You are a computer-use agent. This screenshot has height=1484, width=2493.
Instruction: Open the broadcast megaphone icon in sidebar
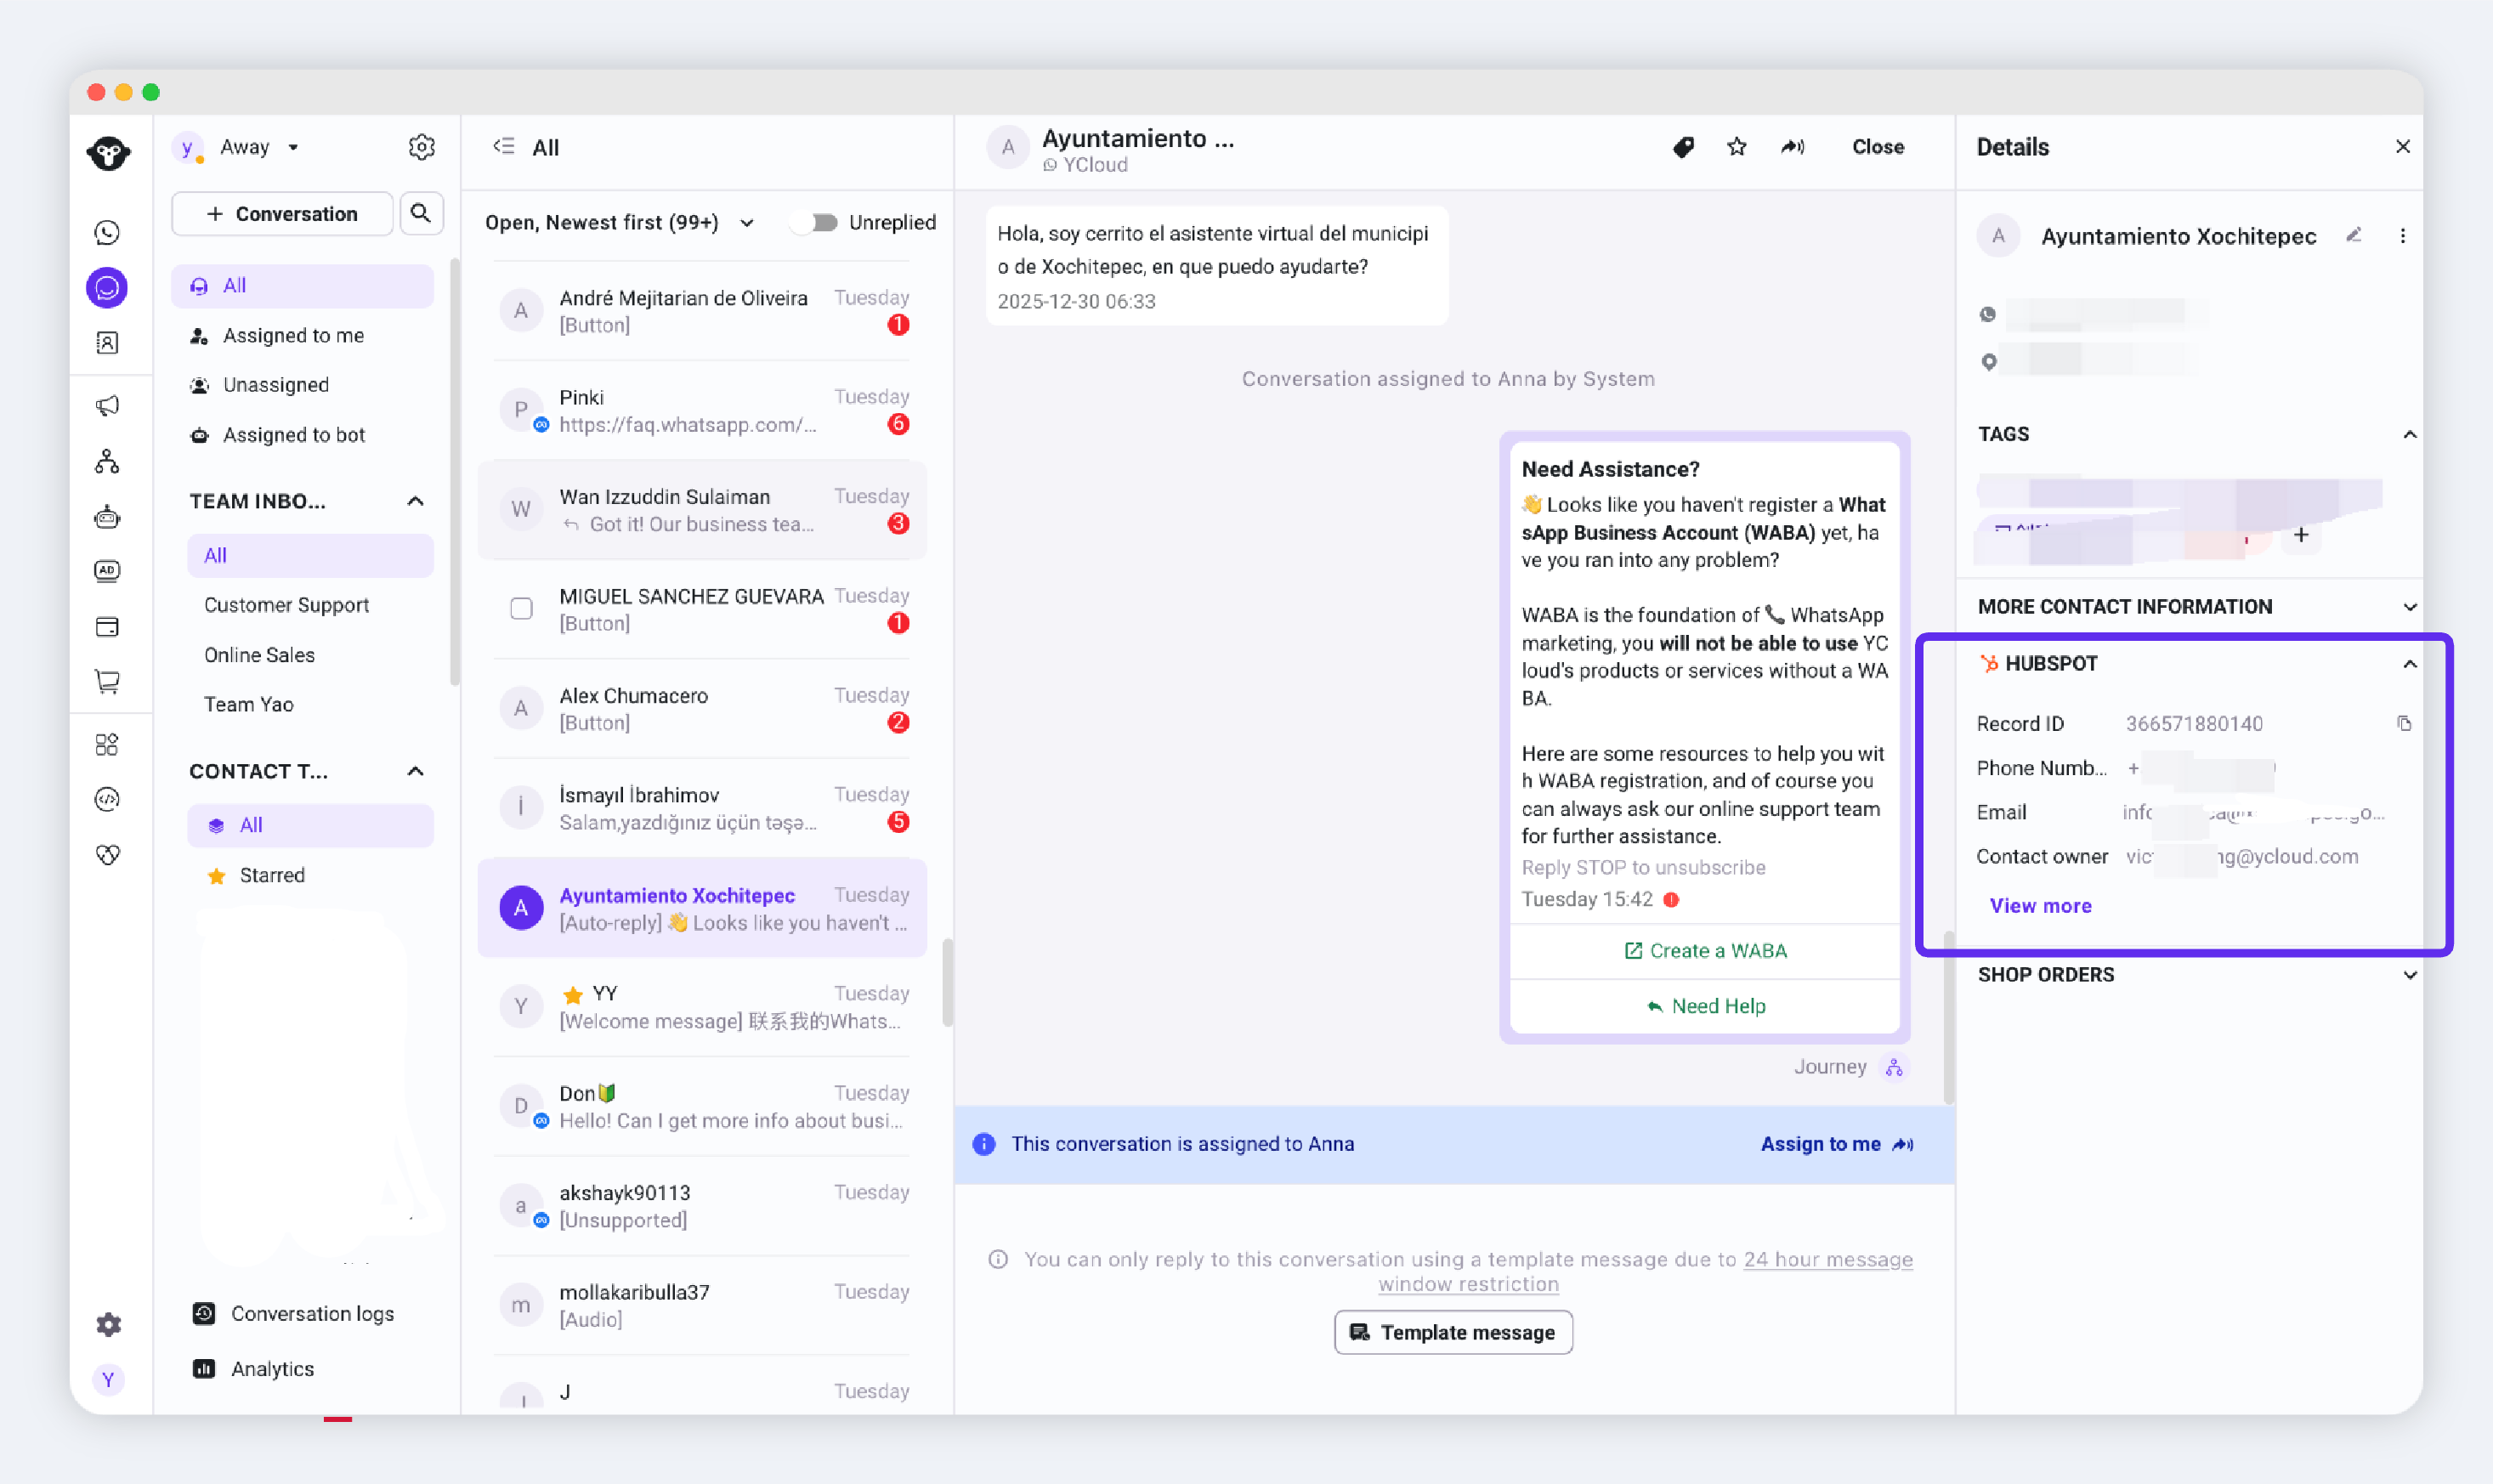tap(107, 405)
